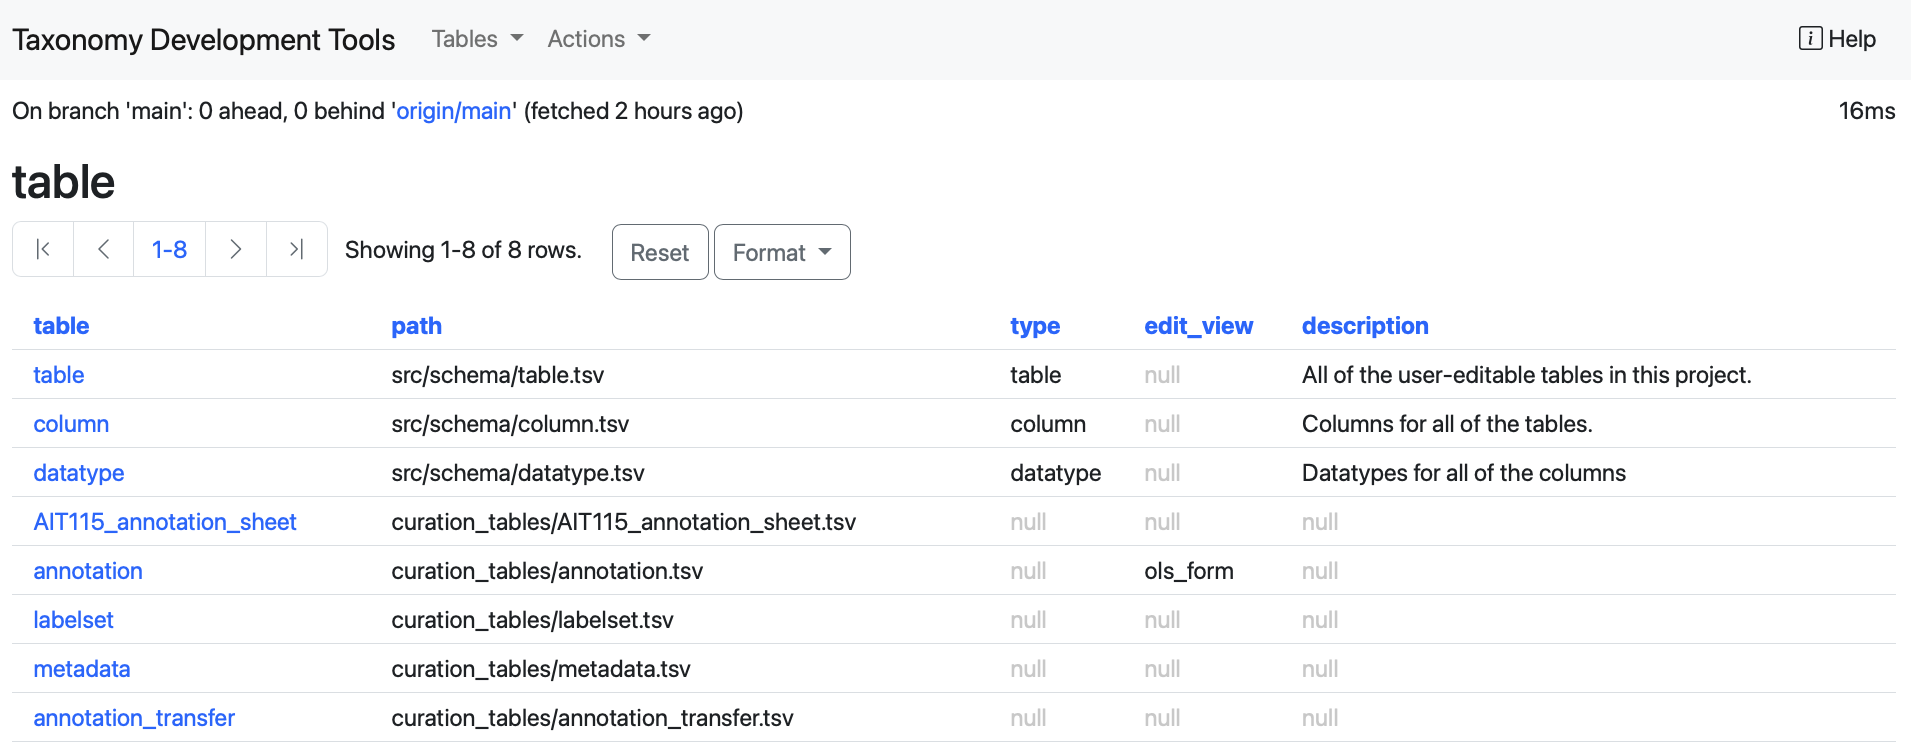This screenshot has width=1911, height=755.
Task: Open the datatype table link
Action: pyautogui.click(x=79, y=473)
